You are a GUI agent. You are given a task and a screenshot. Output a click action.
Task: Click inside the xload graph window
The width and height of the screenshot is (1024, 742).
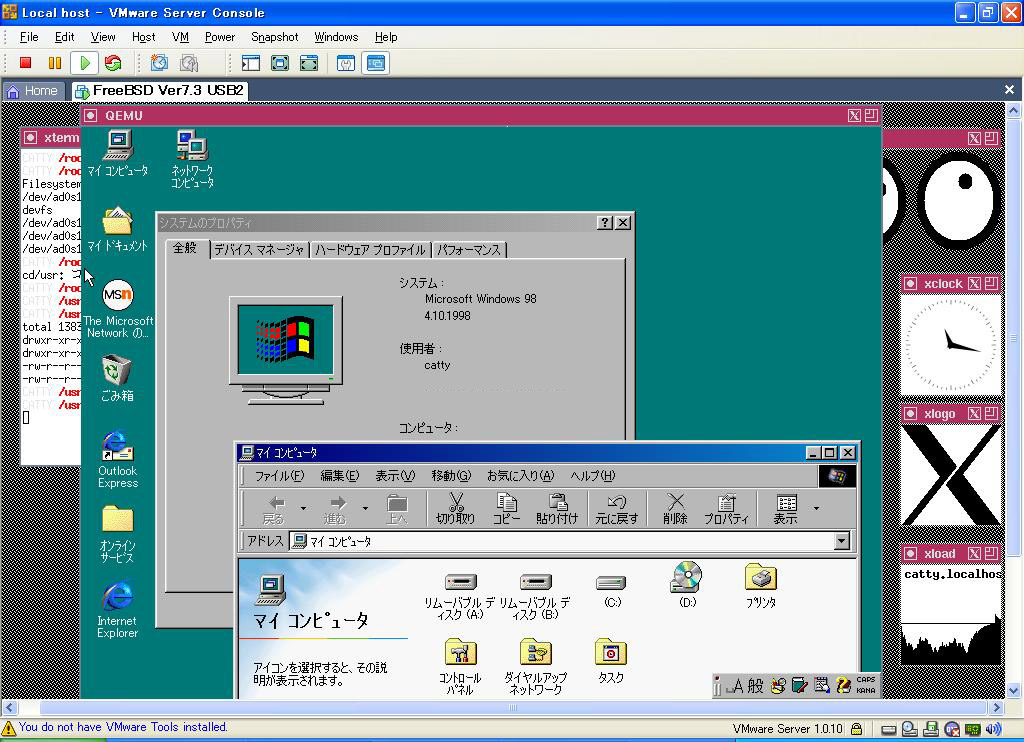[x=952, y=614]
